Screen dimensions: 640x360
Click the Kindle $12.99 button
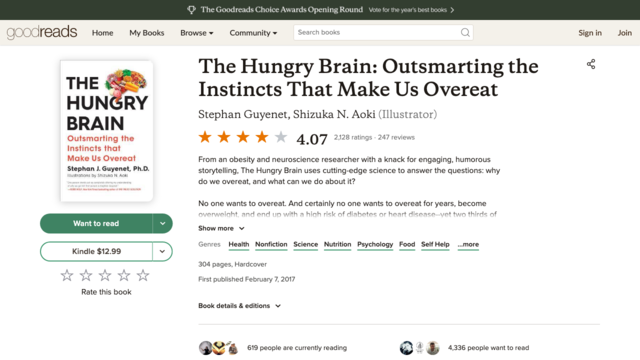pos(96,251)
